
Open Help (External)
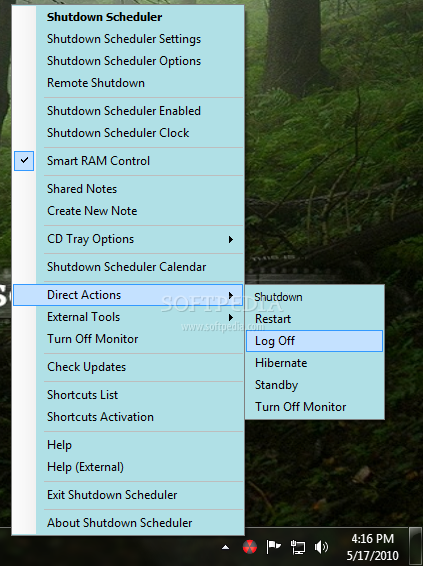(x=128, y=467)
